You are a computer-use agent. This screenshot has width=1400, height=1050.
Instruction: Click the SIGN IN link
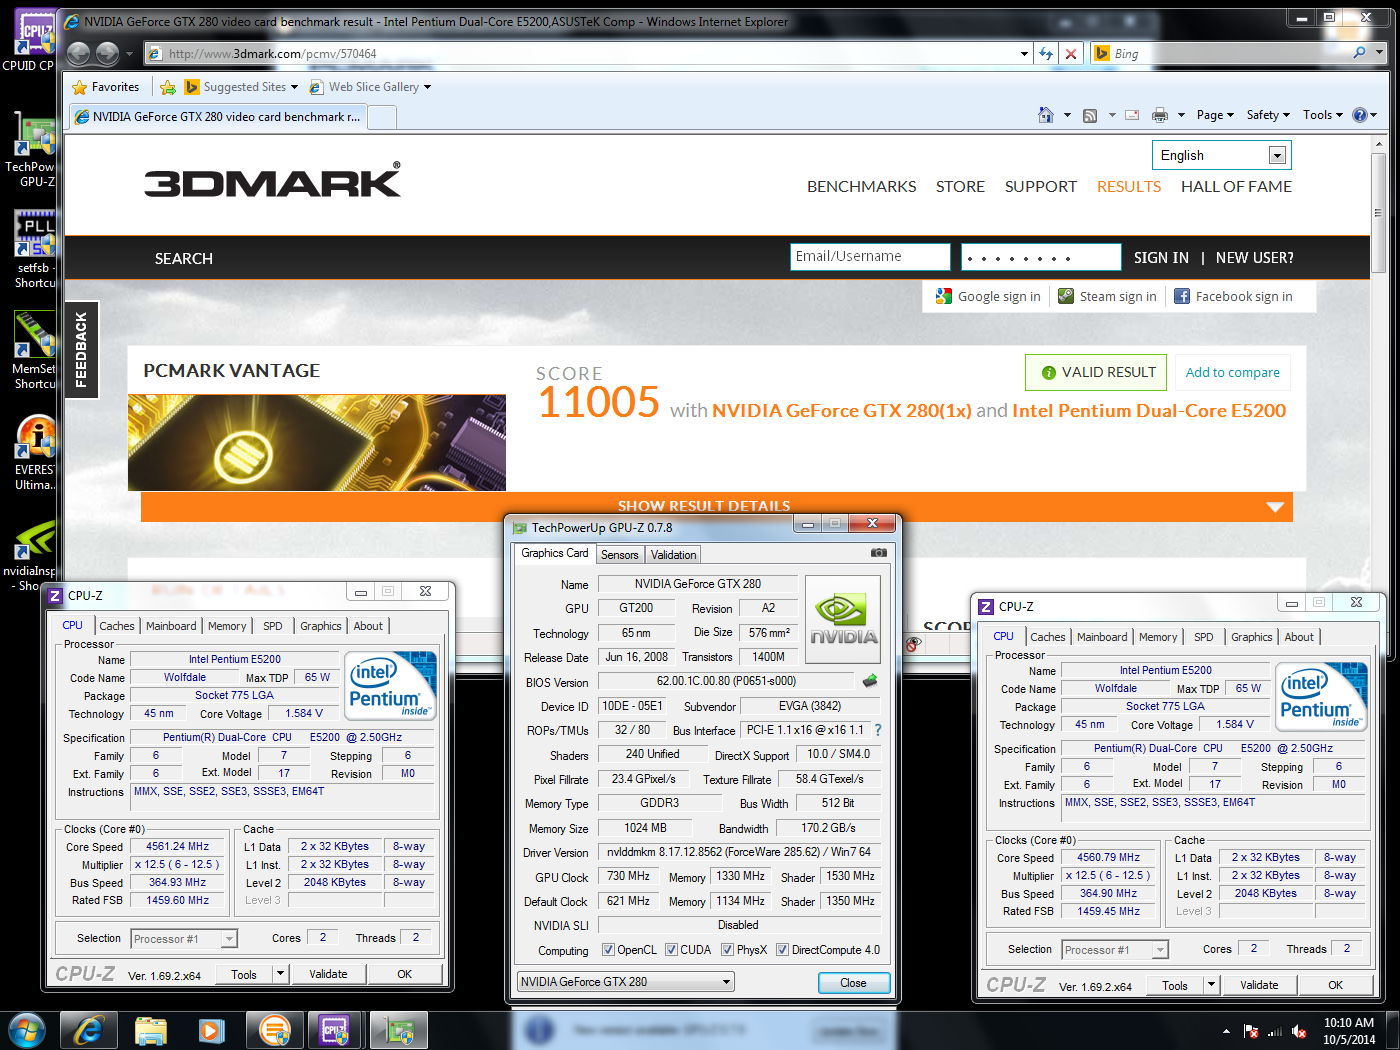coord(1161,258)
